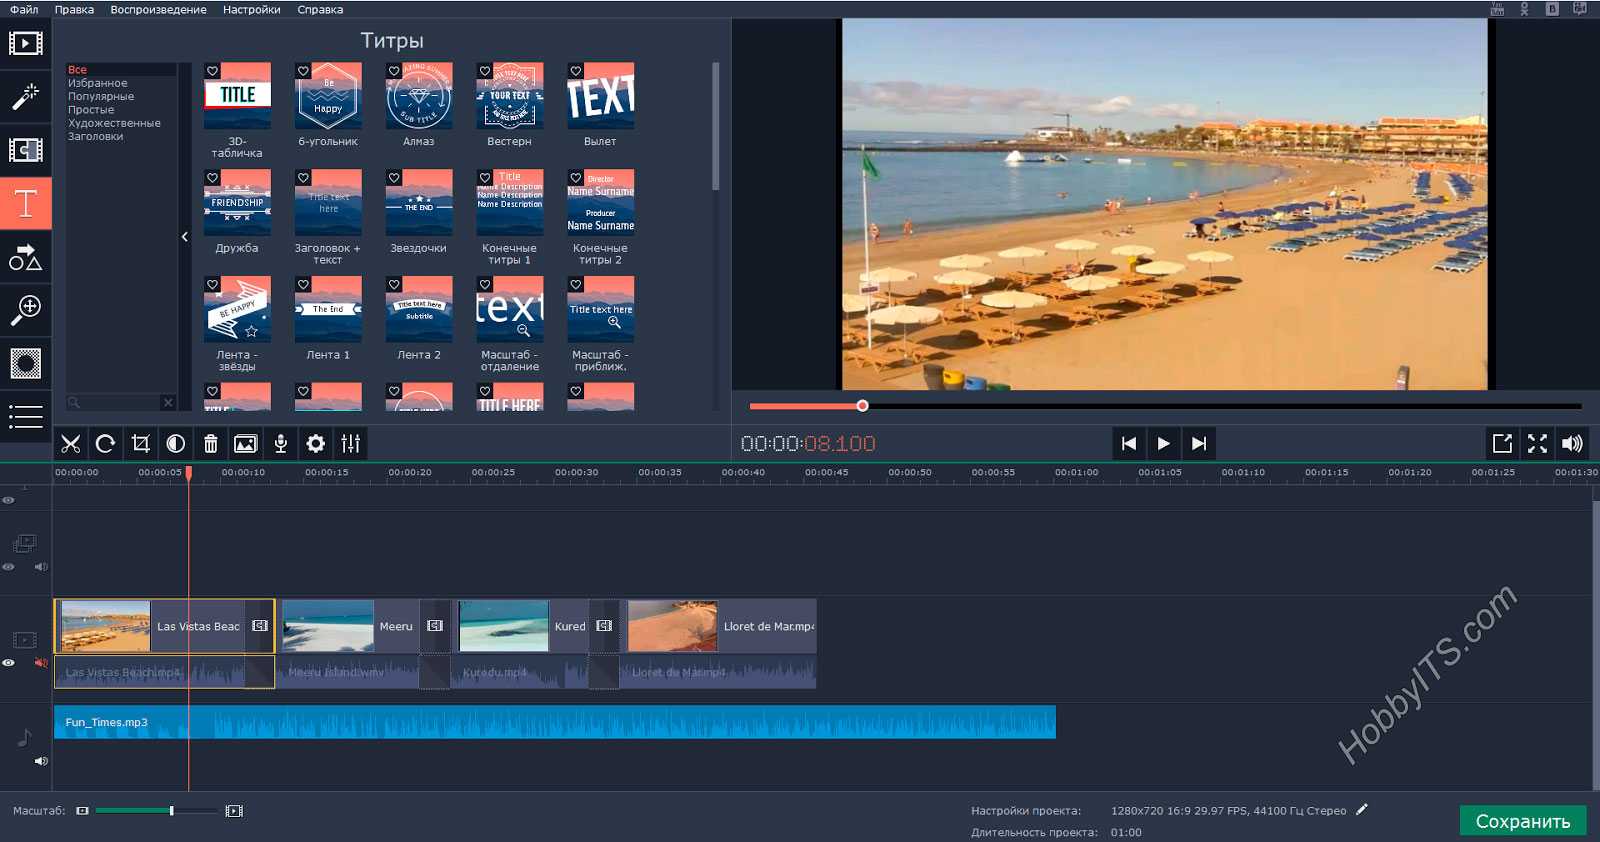
Task: Select the Художественные category
Action: [121, 123]
